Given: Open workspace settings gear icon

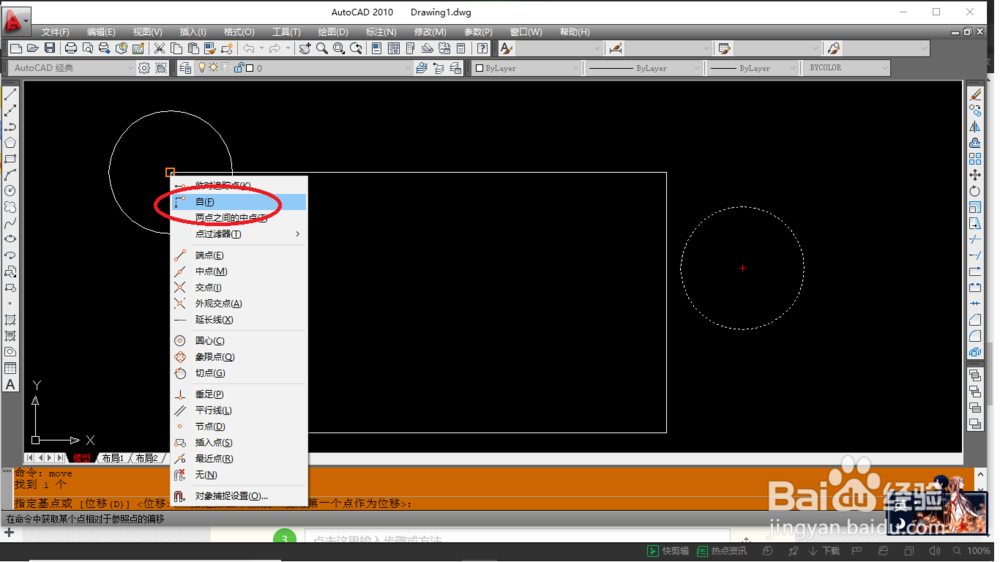Looking at the screenshot, I should click(x=144, y=68).
